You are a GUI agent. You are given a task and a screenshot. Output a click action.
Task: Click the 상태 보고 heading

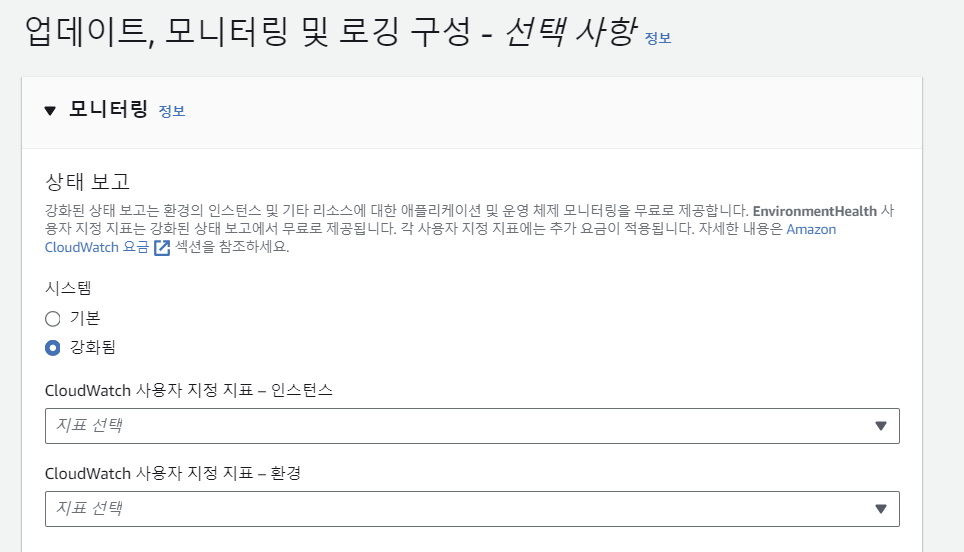point(87,182)
